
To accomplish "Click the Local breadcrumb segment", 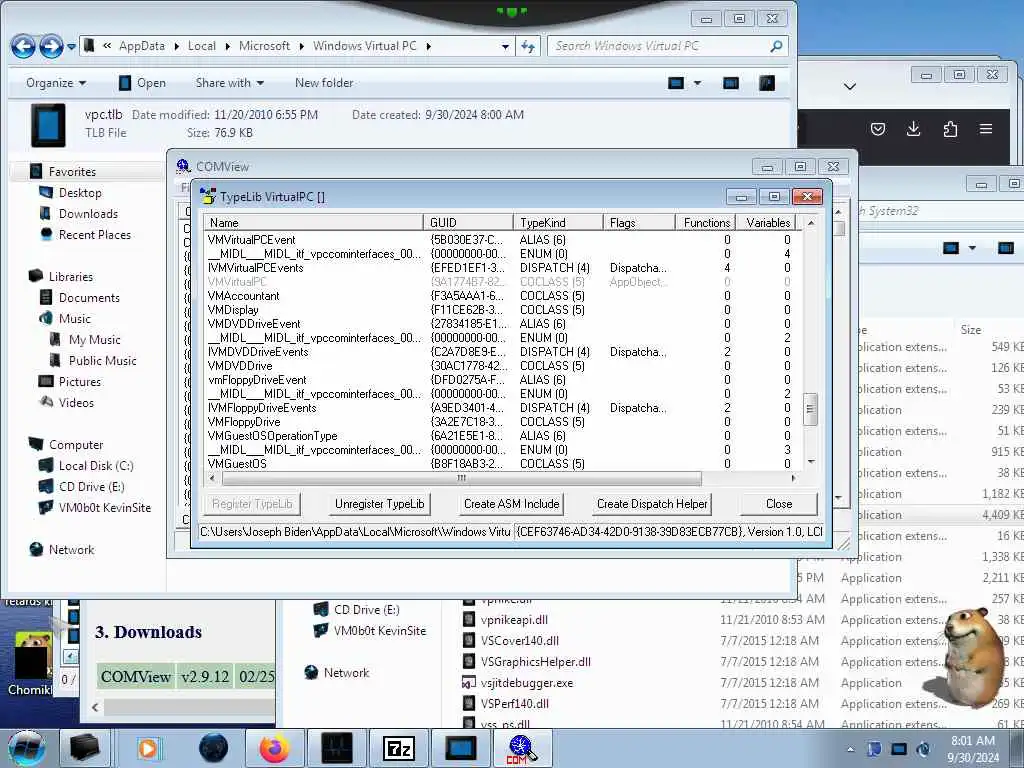I will point(202,46).
